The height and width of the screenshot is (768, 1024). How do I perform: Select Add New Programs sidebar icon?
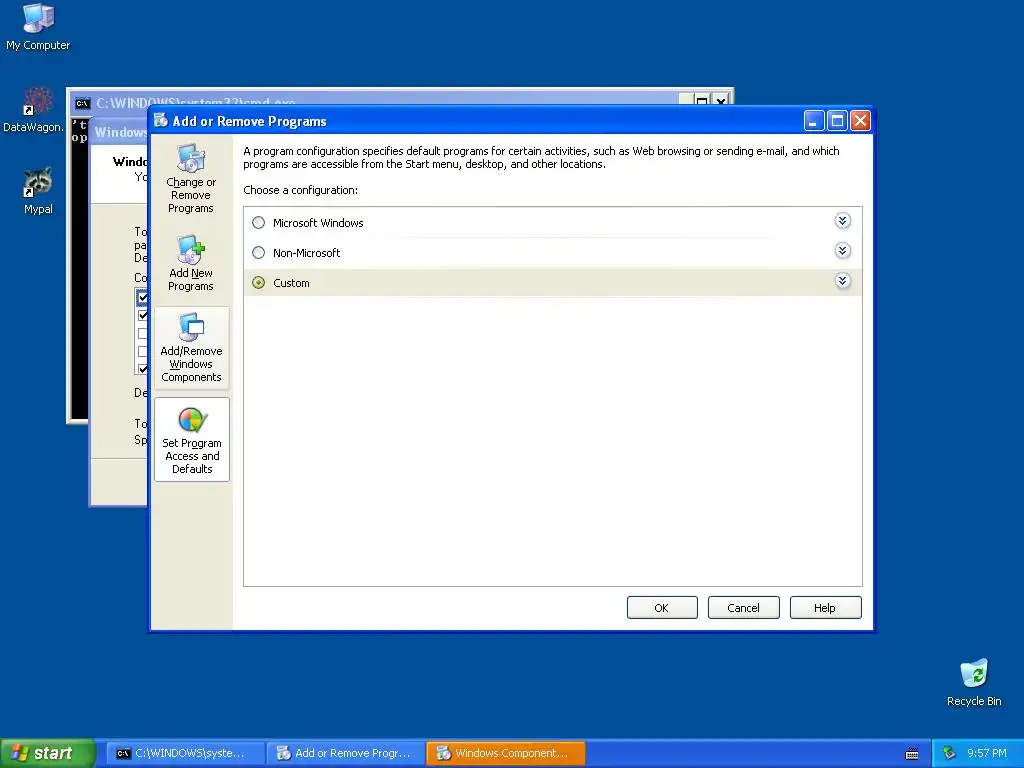click(191, 263)
